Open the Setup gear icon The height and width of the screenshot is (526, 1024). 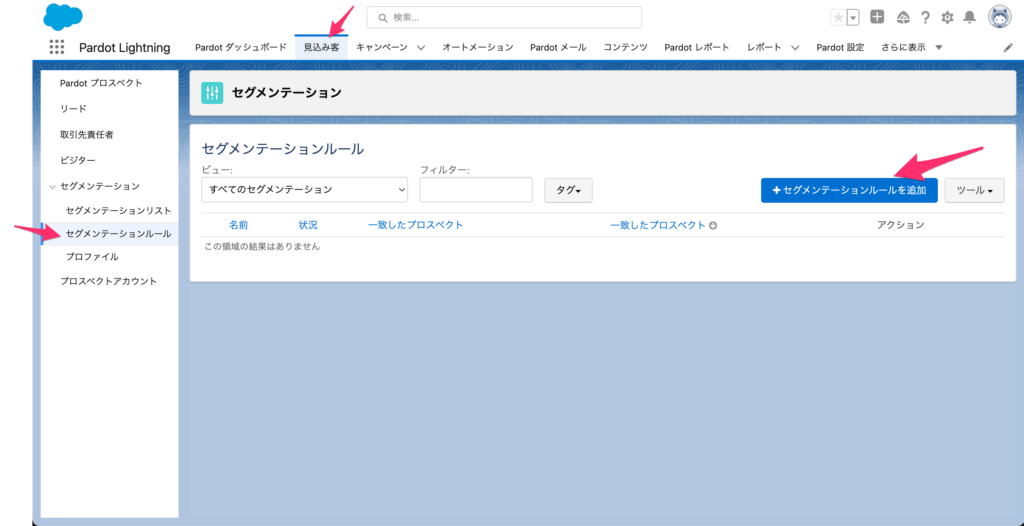[947, 18]
